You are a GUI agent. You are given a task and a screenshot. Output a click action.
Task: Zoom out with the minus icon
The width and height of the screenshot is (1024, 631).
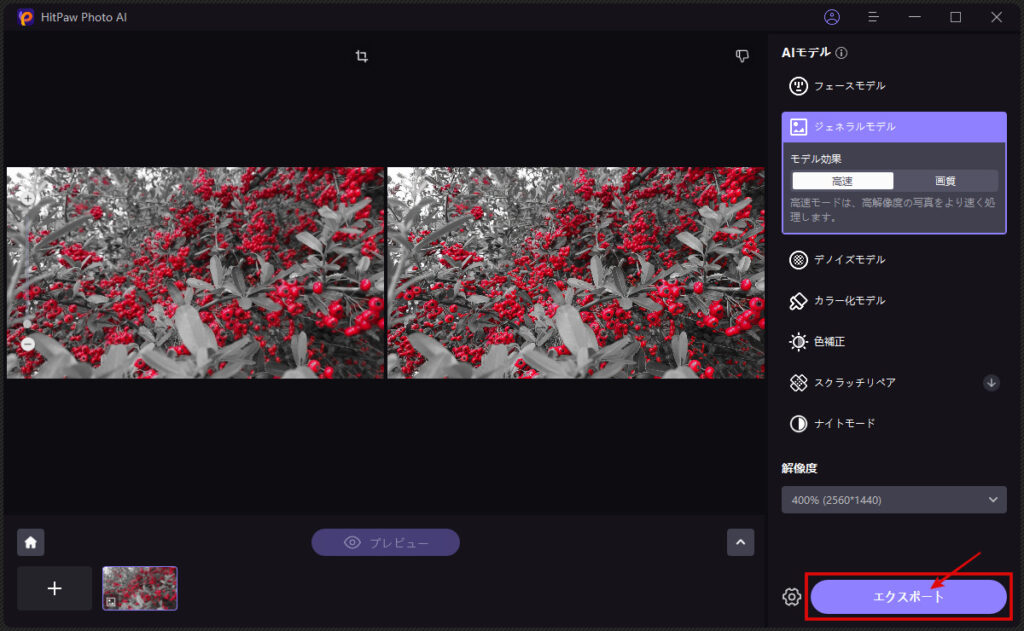pos(27,344)
